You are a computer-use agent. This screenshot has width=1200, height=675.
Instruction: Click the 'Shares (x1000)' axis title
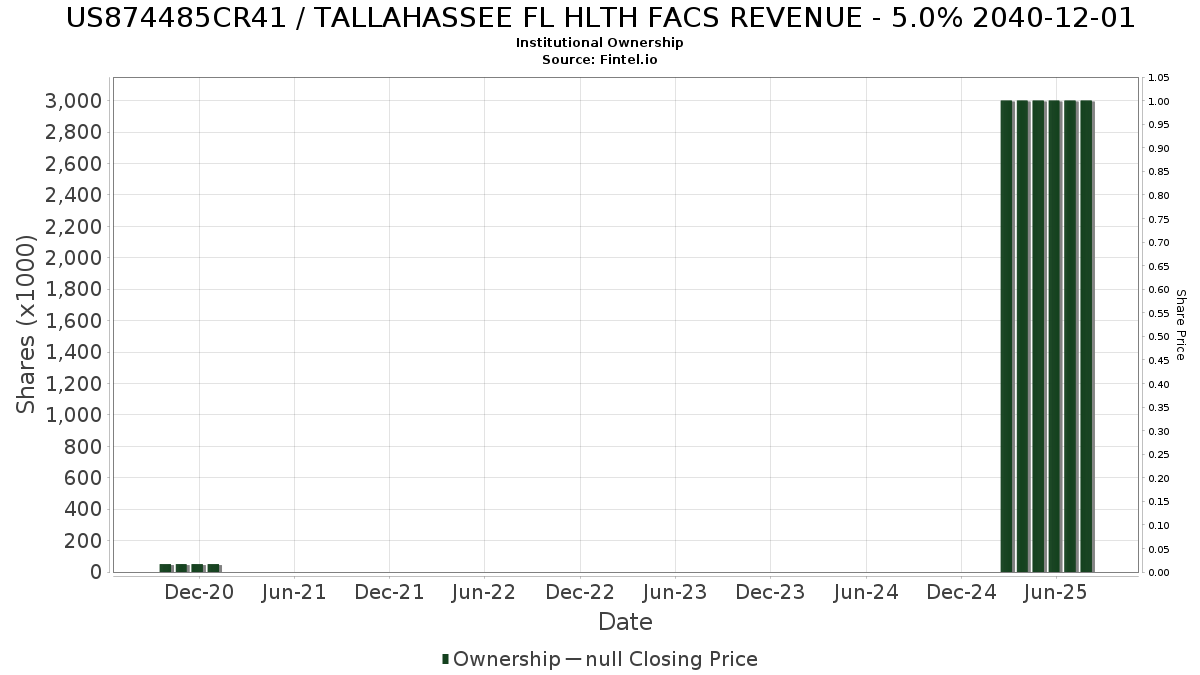(27, 324)
